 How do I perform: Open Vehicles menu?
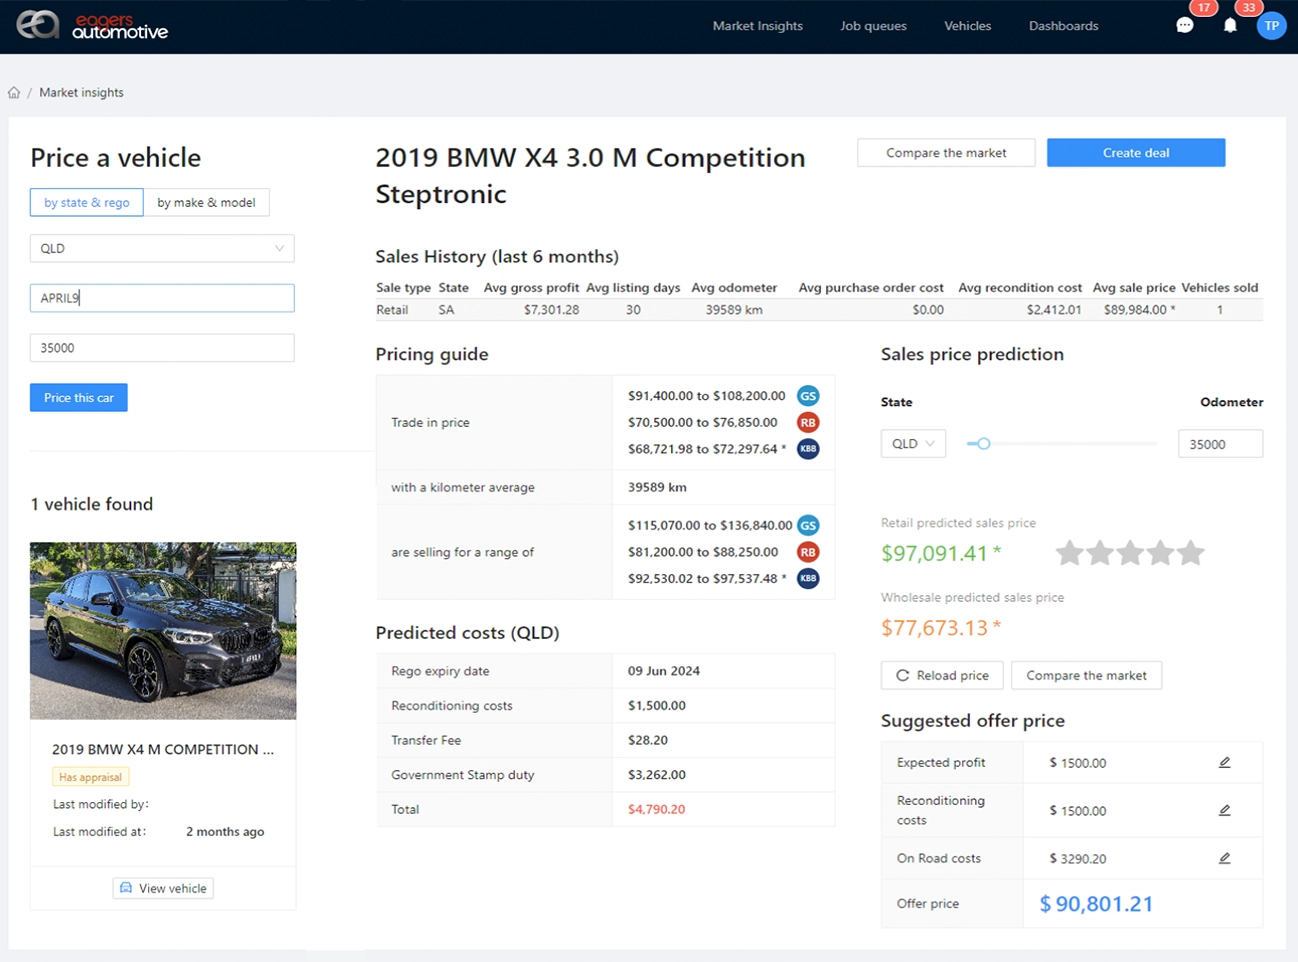point(967,26)
